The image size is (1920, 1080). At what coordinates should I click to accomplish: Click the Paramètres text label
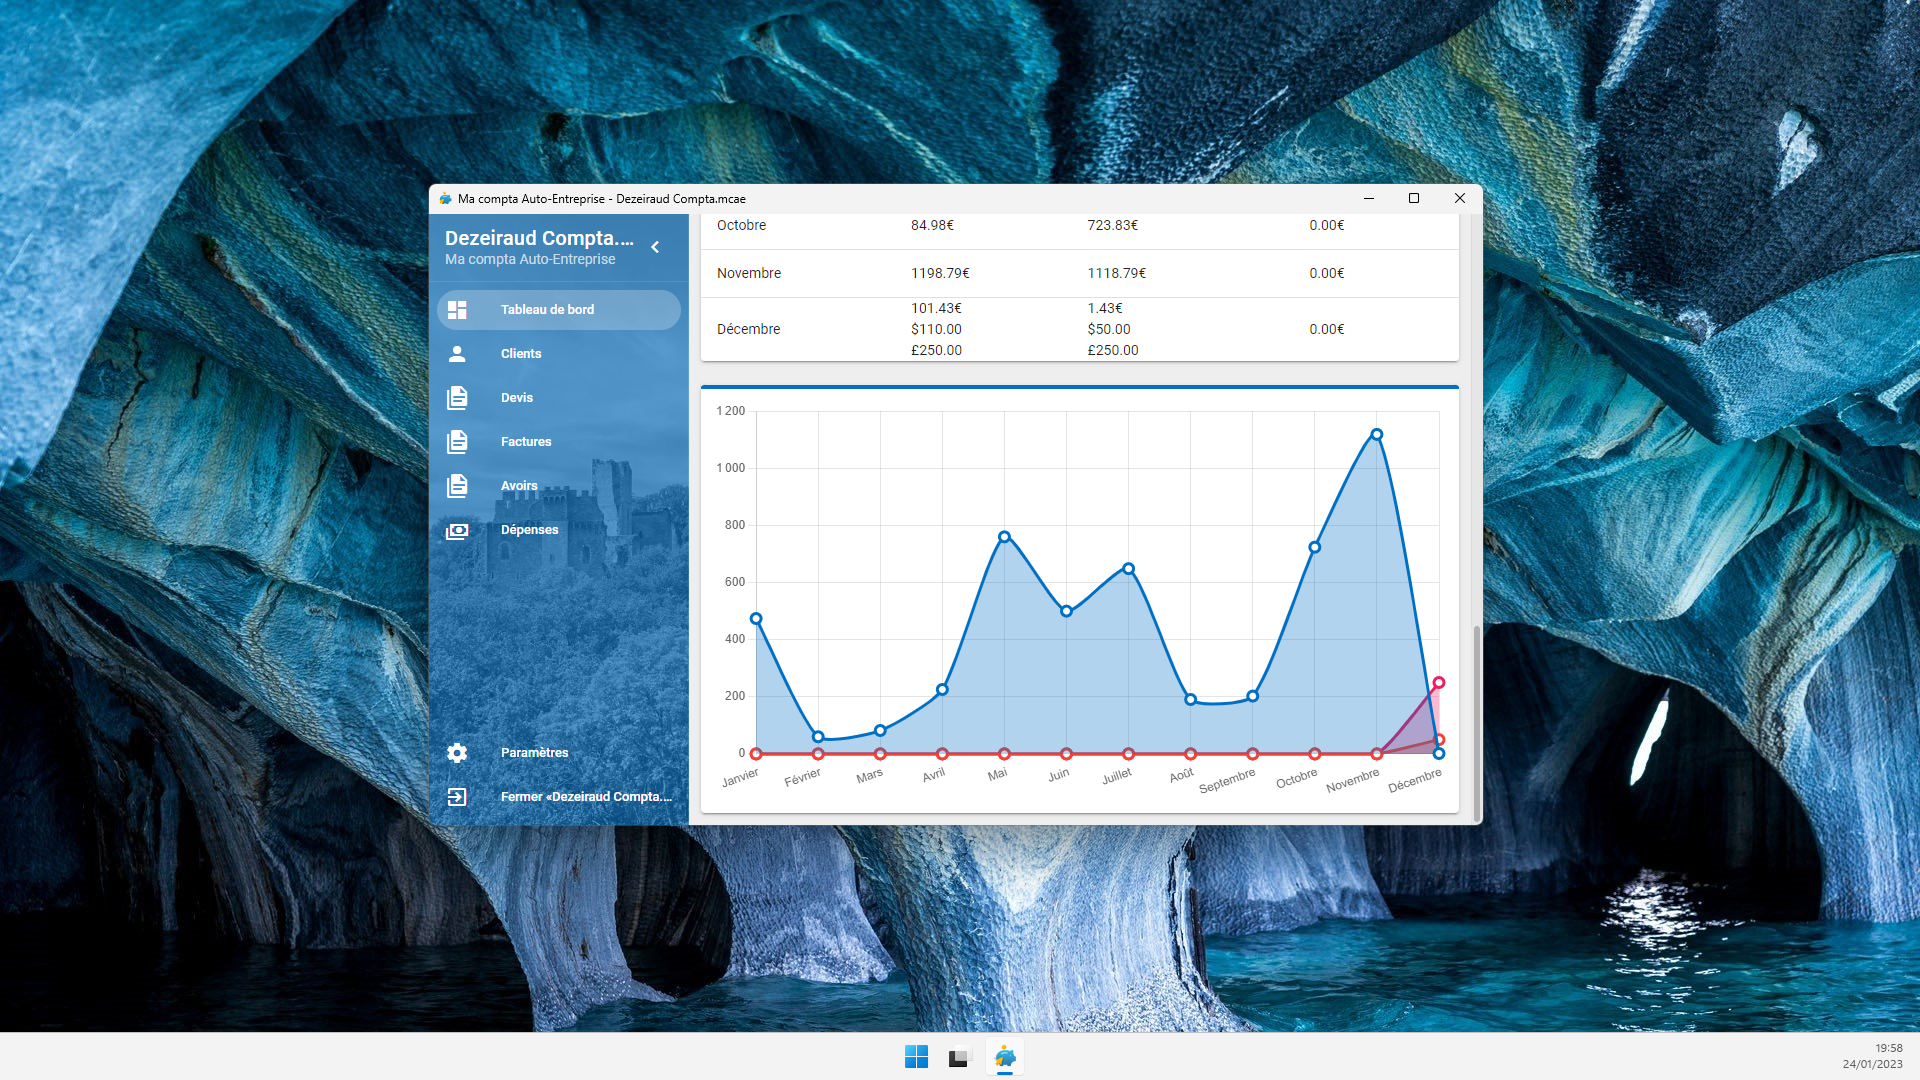534,753
